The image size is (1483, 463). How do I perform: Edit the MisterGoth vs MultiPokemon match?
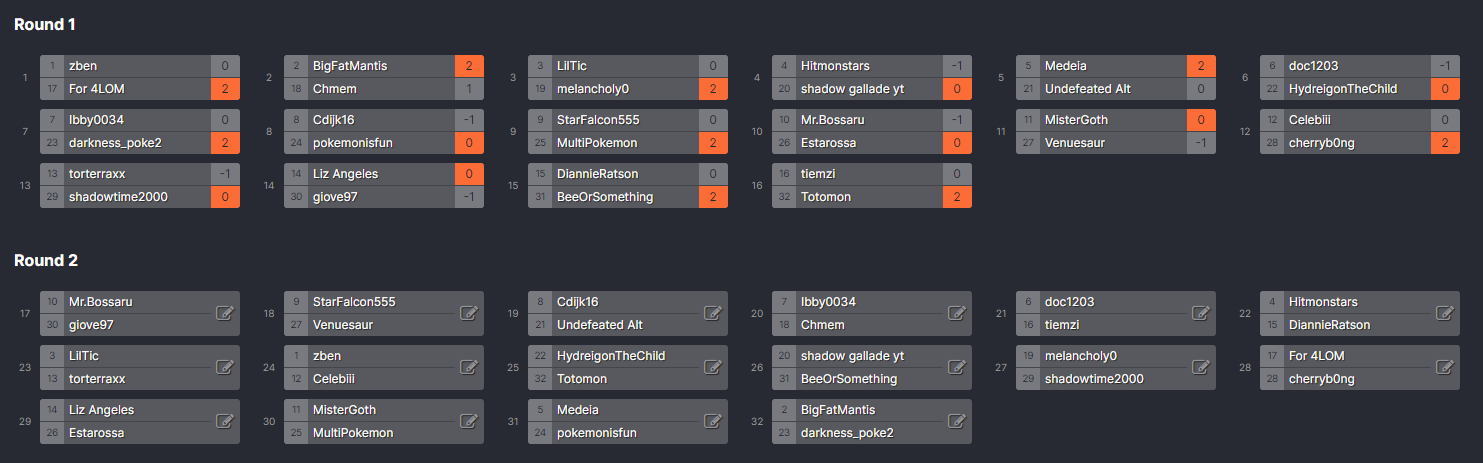point(468,421)
